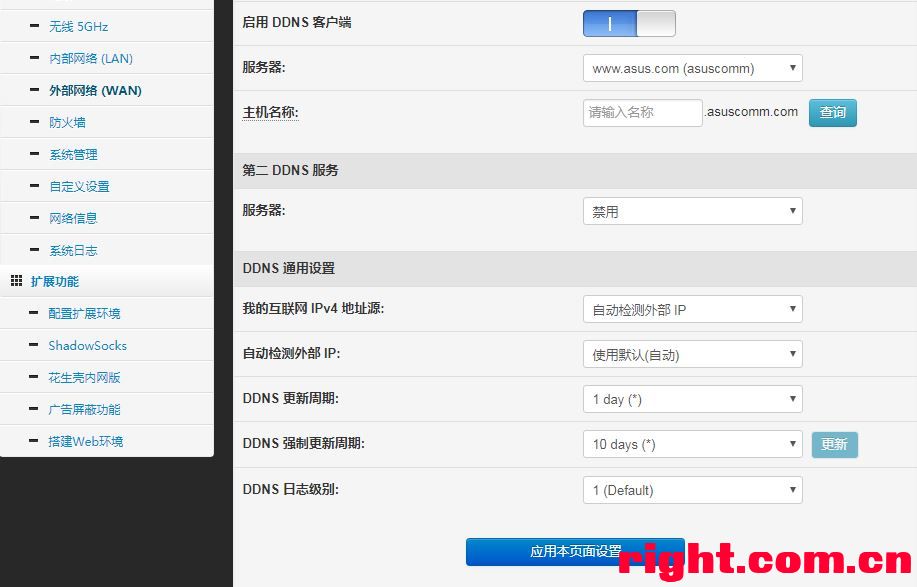Click the .asuscomm.com domain suffix text

(x=751, y=112)
